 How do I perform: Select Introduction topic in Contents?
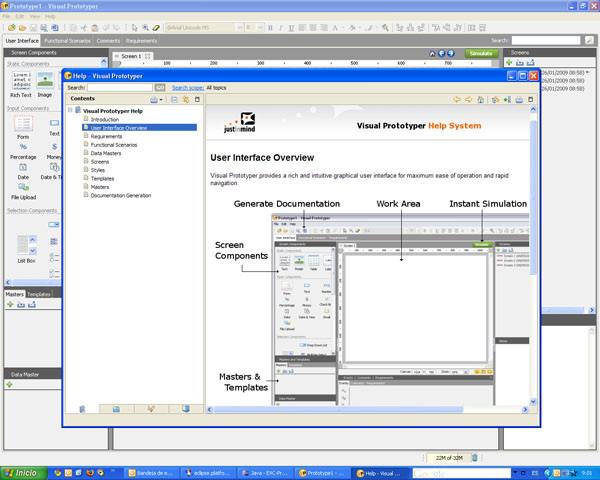104,119
